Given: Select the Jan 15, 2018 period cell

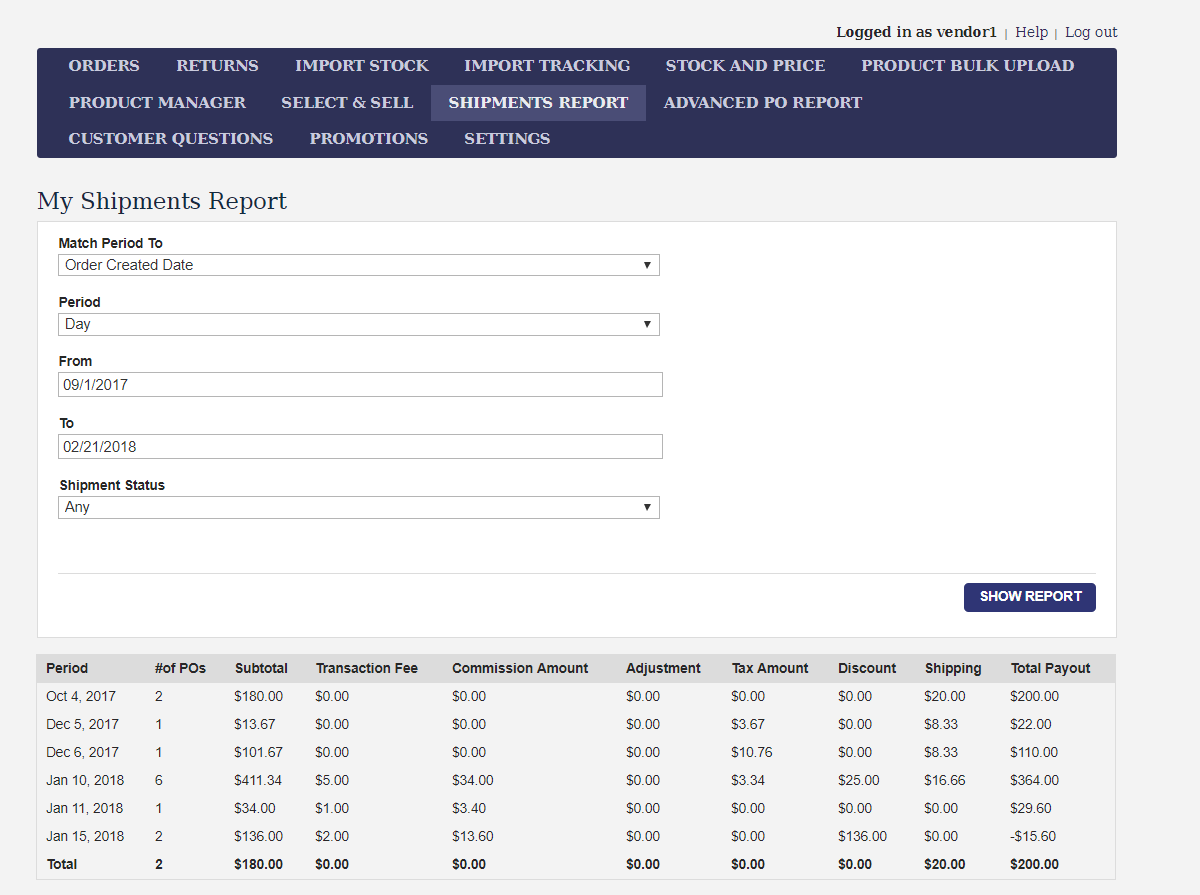Looking at the screenshot, I should coord(85,836).
